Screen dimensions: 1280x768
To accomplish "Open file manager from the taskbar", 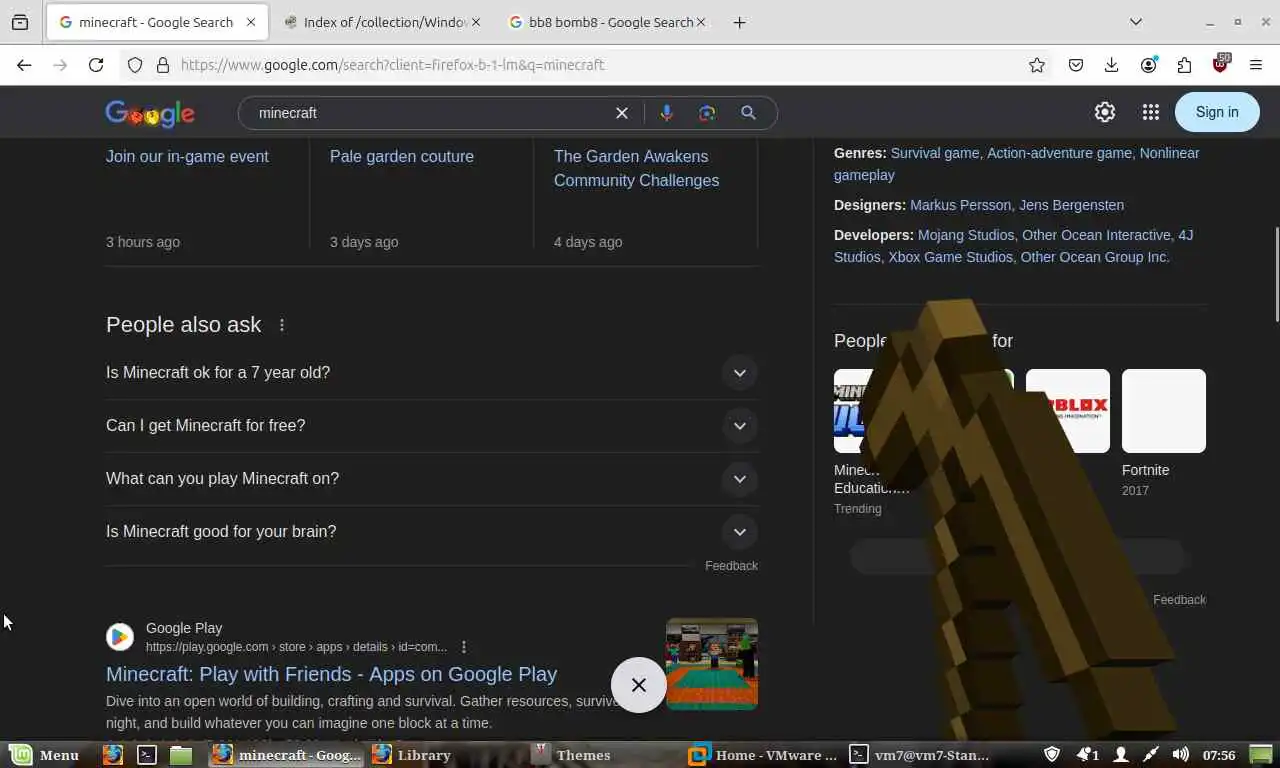I will [x=180, y=755].
